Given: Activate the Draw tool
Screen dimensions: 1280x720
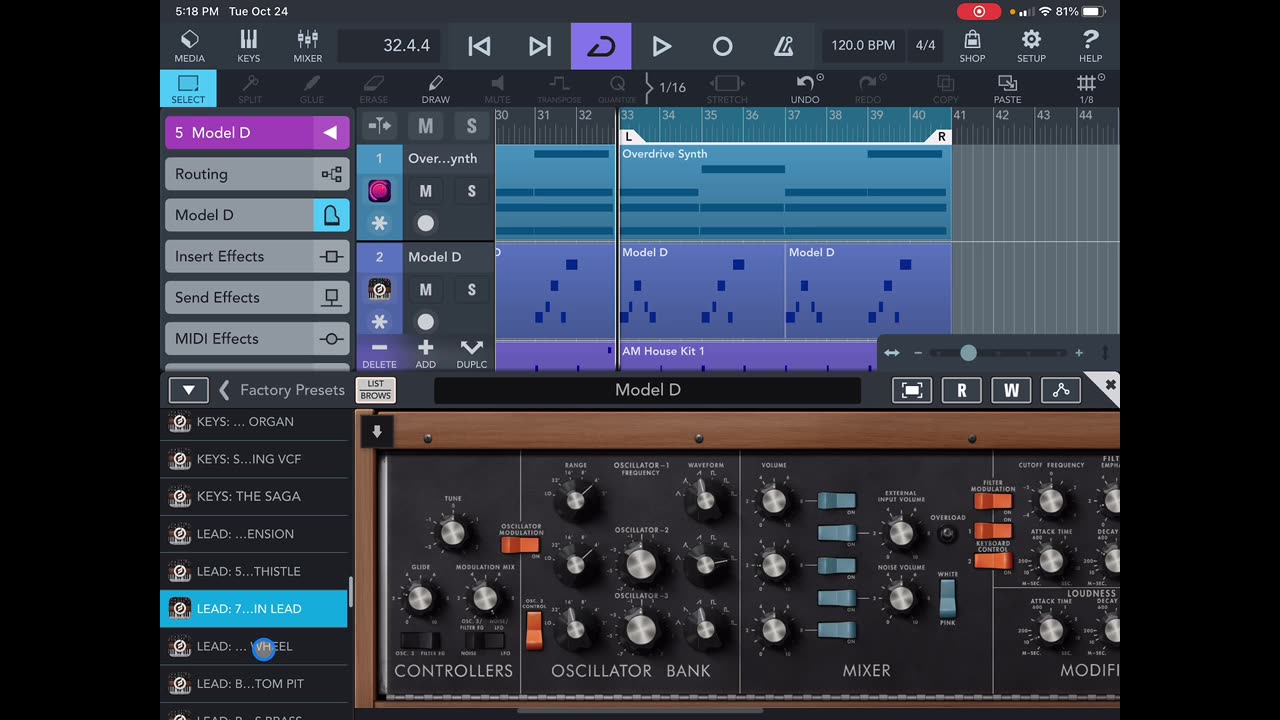Looking at the screenshot, I should click(435, 89).
